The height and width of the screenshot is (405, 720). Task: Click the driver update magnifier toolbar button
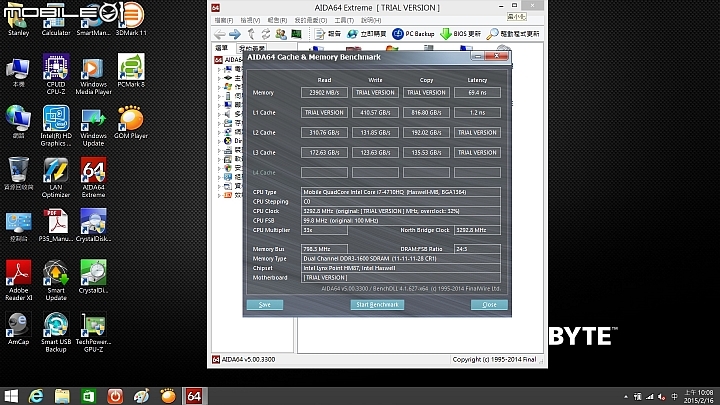pyautogui.click(x=513, y=34)
